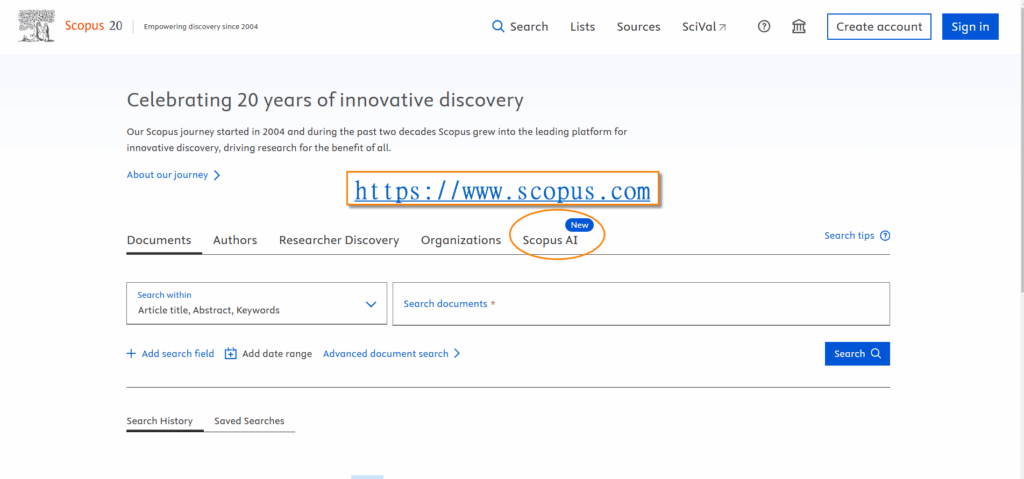The width and height of the screenshot is (1024, 479).
Task: Switch to the Authors tab
Action: click(x=235, y=240)
